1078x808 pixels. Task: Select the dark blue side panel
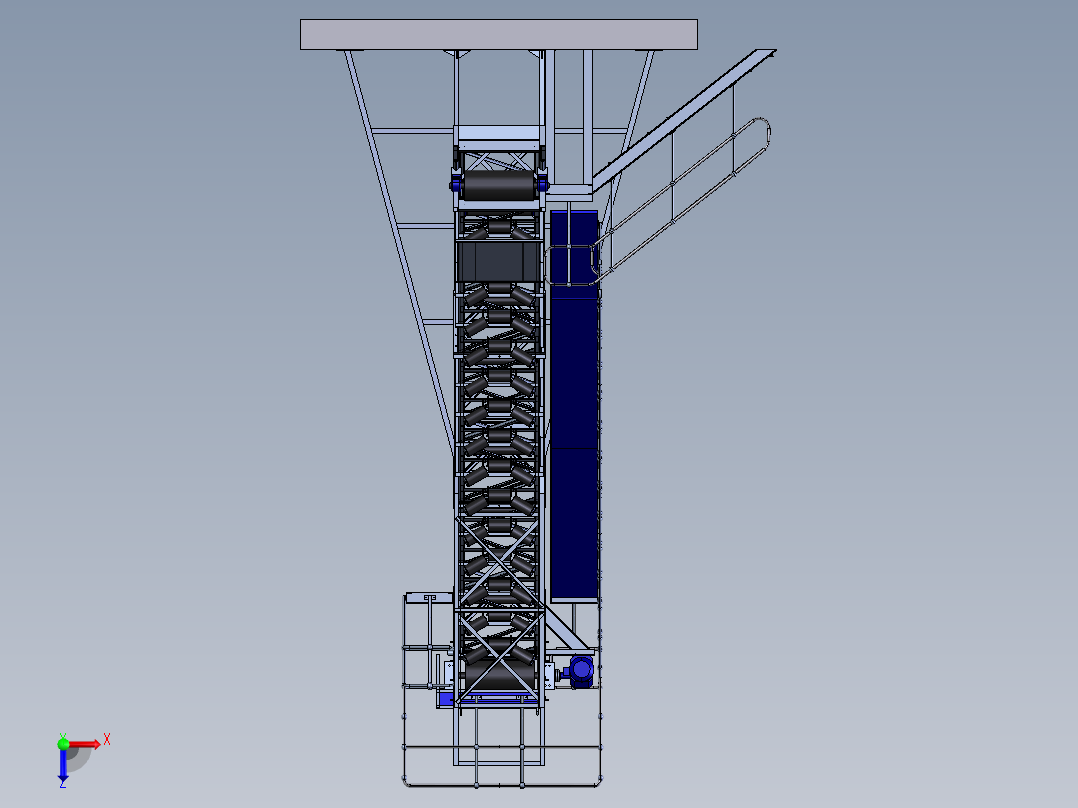[575, 406]
